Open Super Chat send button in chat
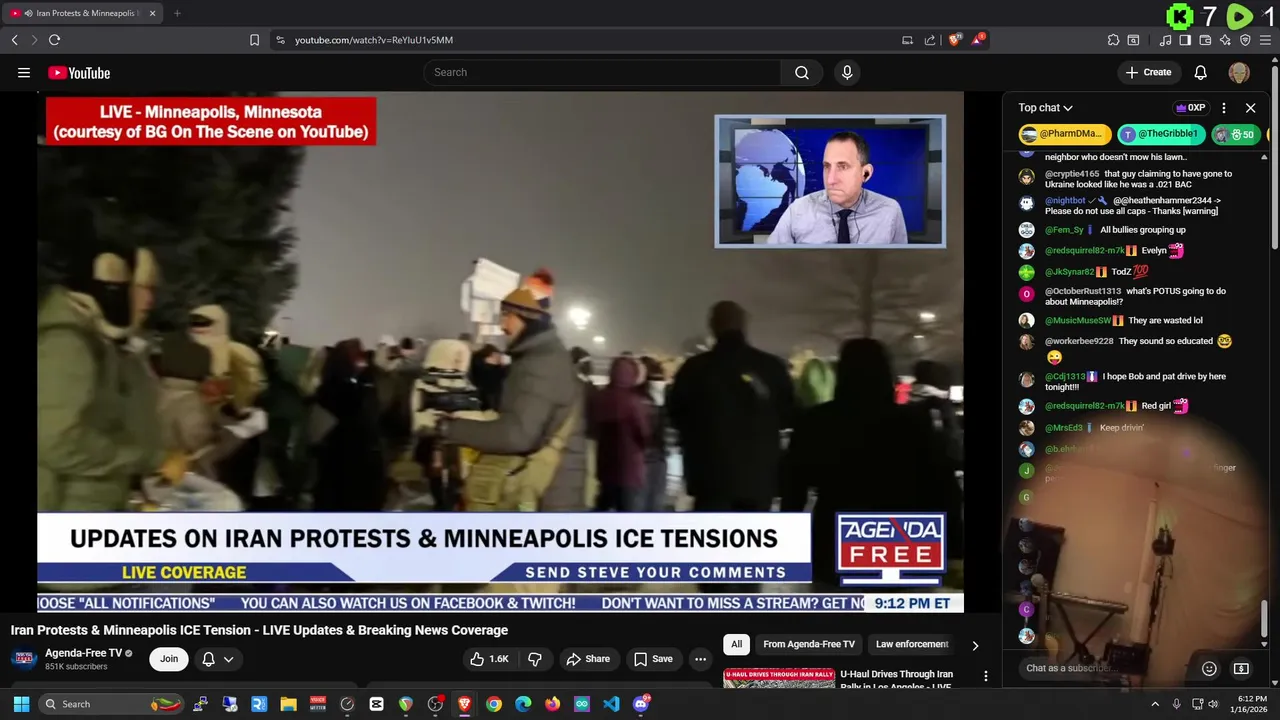This screenshot has width=1280, height=720. point(1241,668)
